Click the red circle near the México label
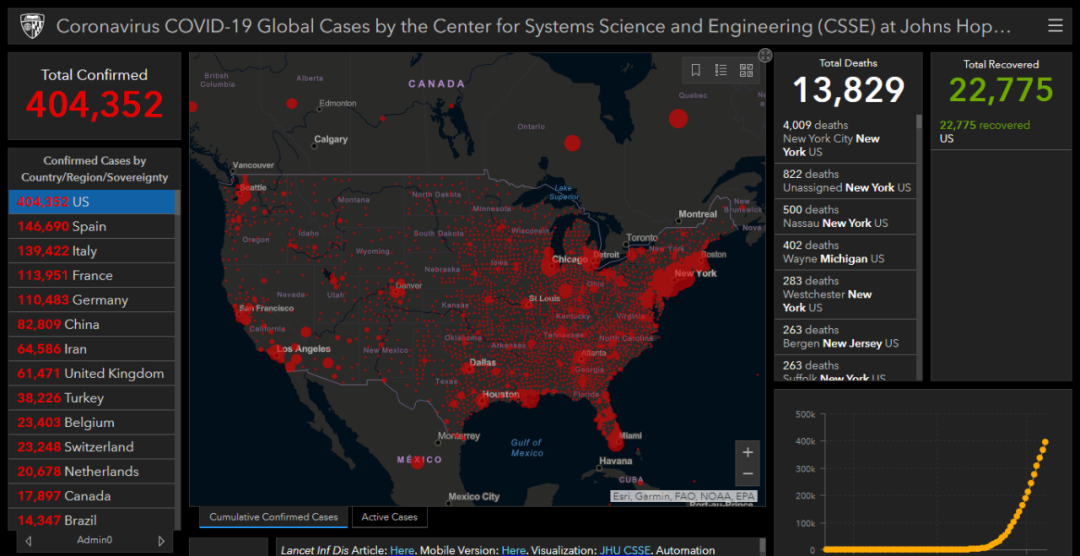 coord(417,462)
